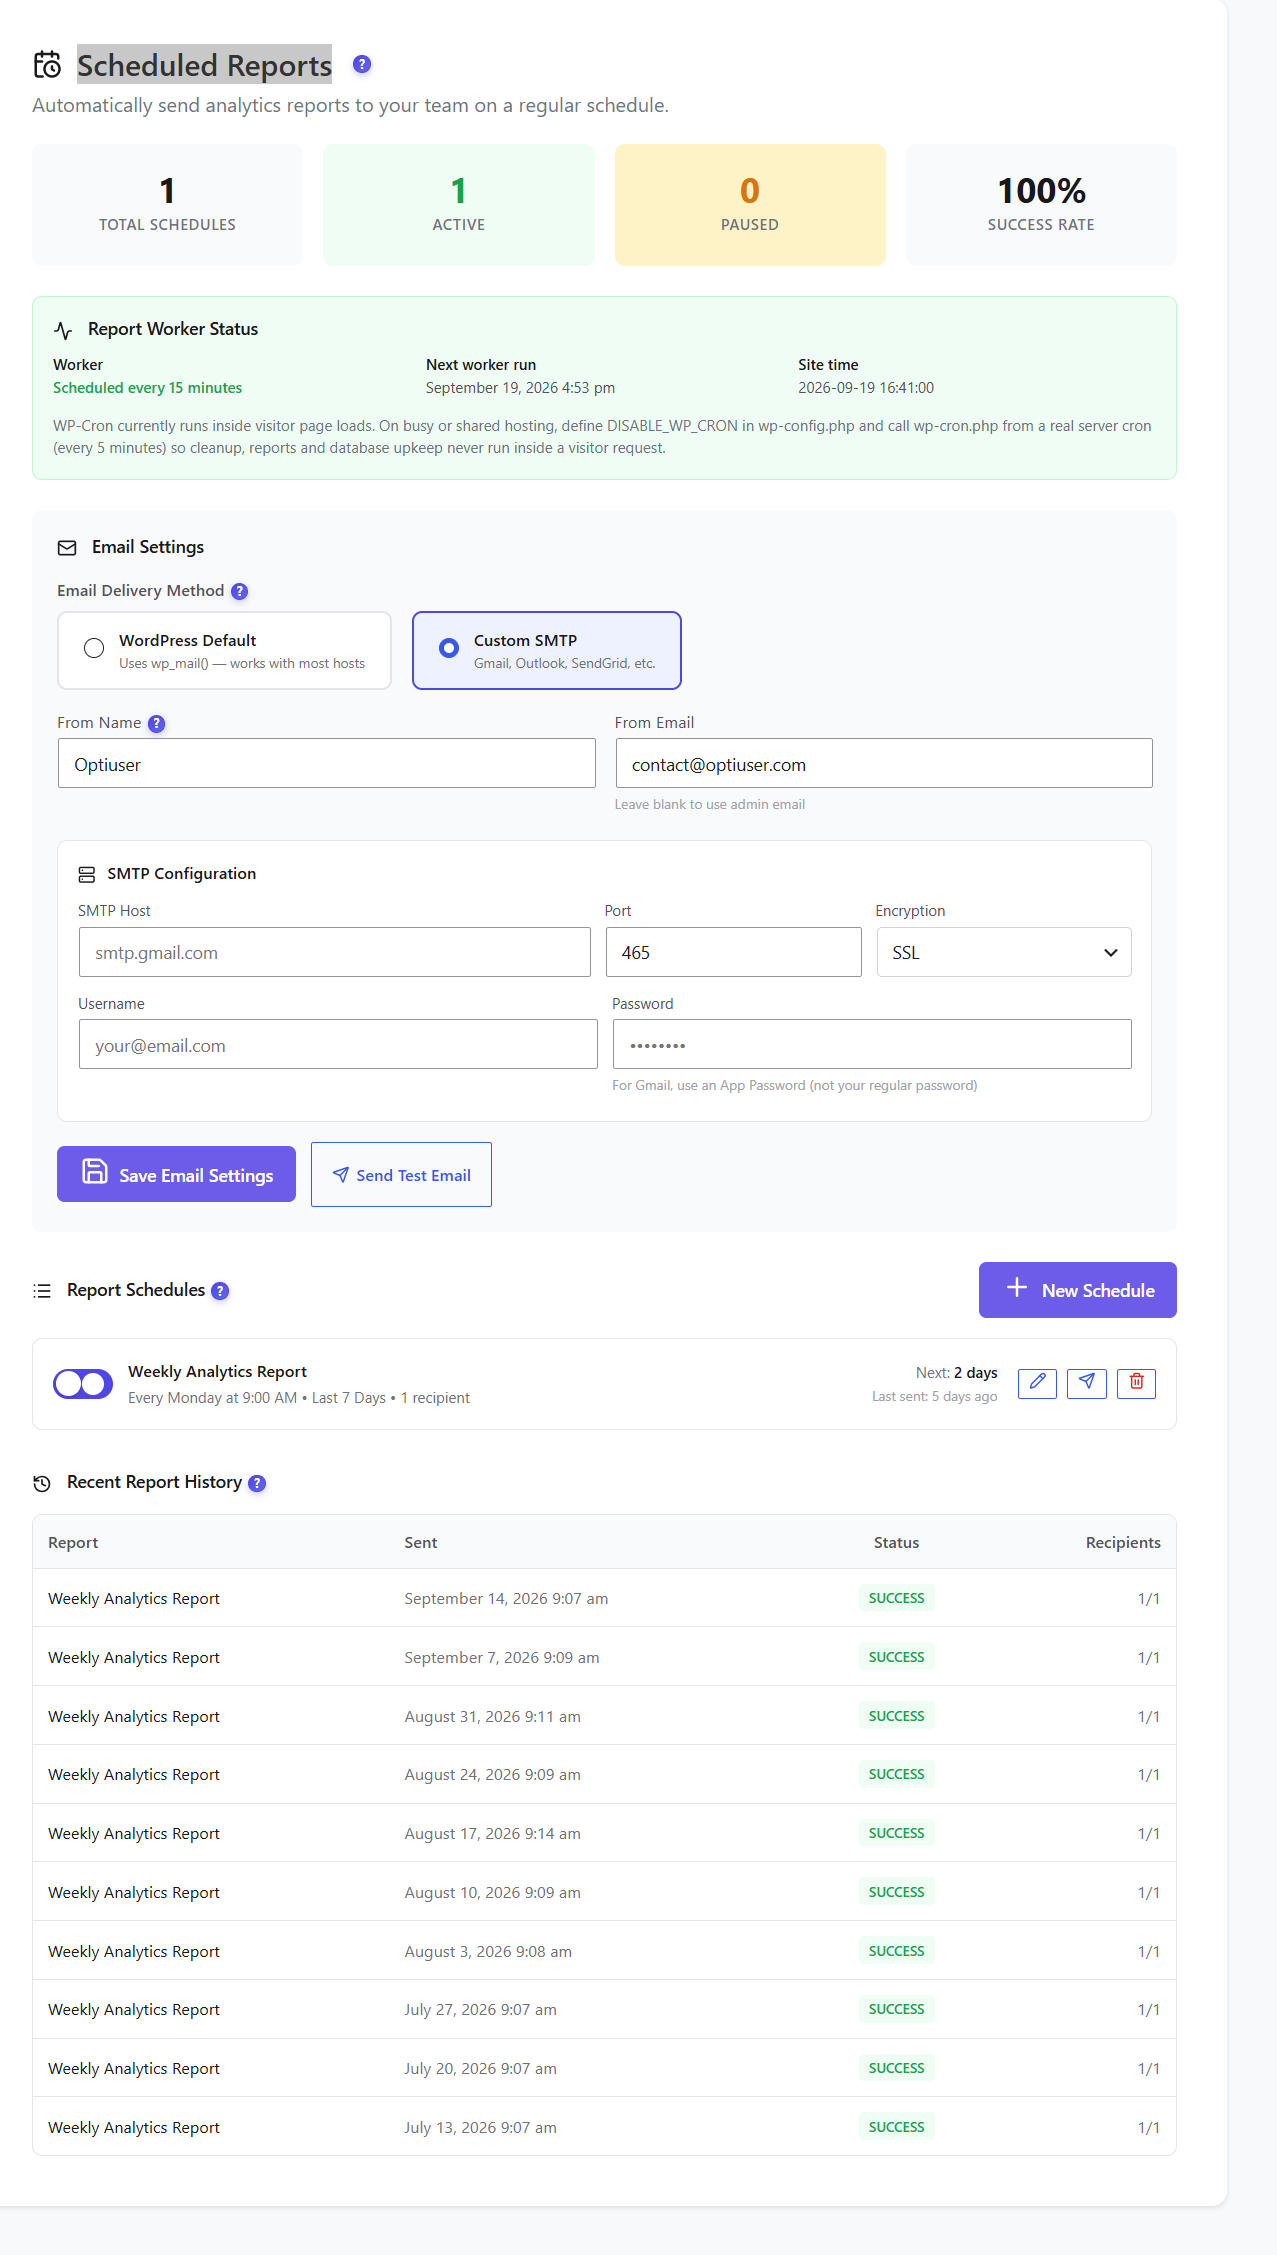Click history entry 'August 3, 2026 9:08 am'

[x=488, y=1951]
